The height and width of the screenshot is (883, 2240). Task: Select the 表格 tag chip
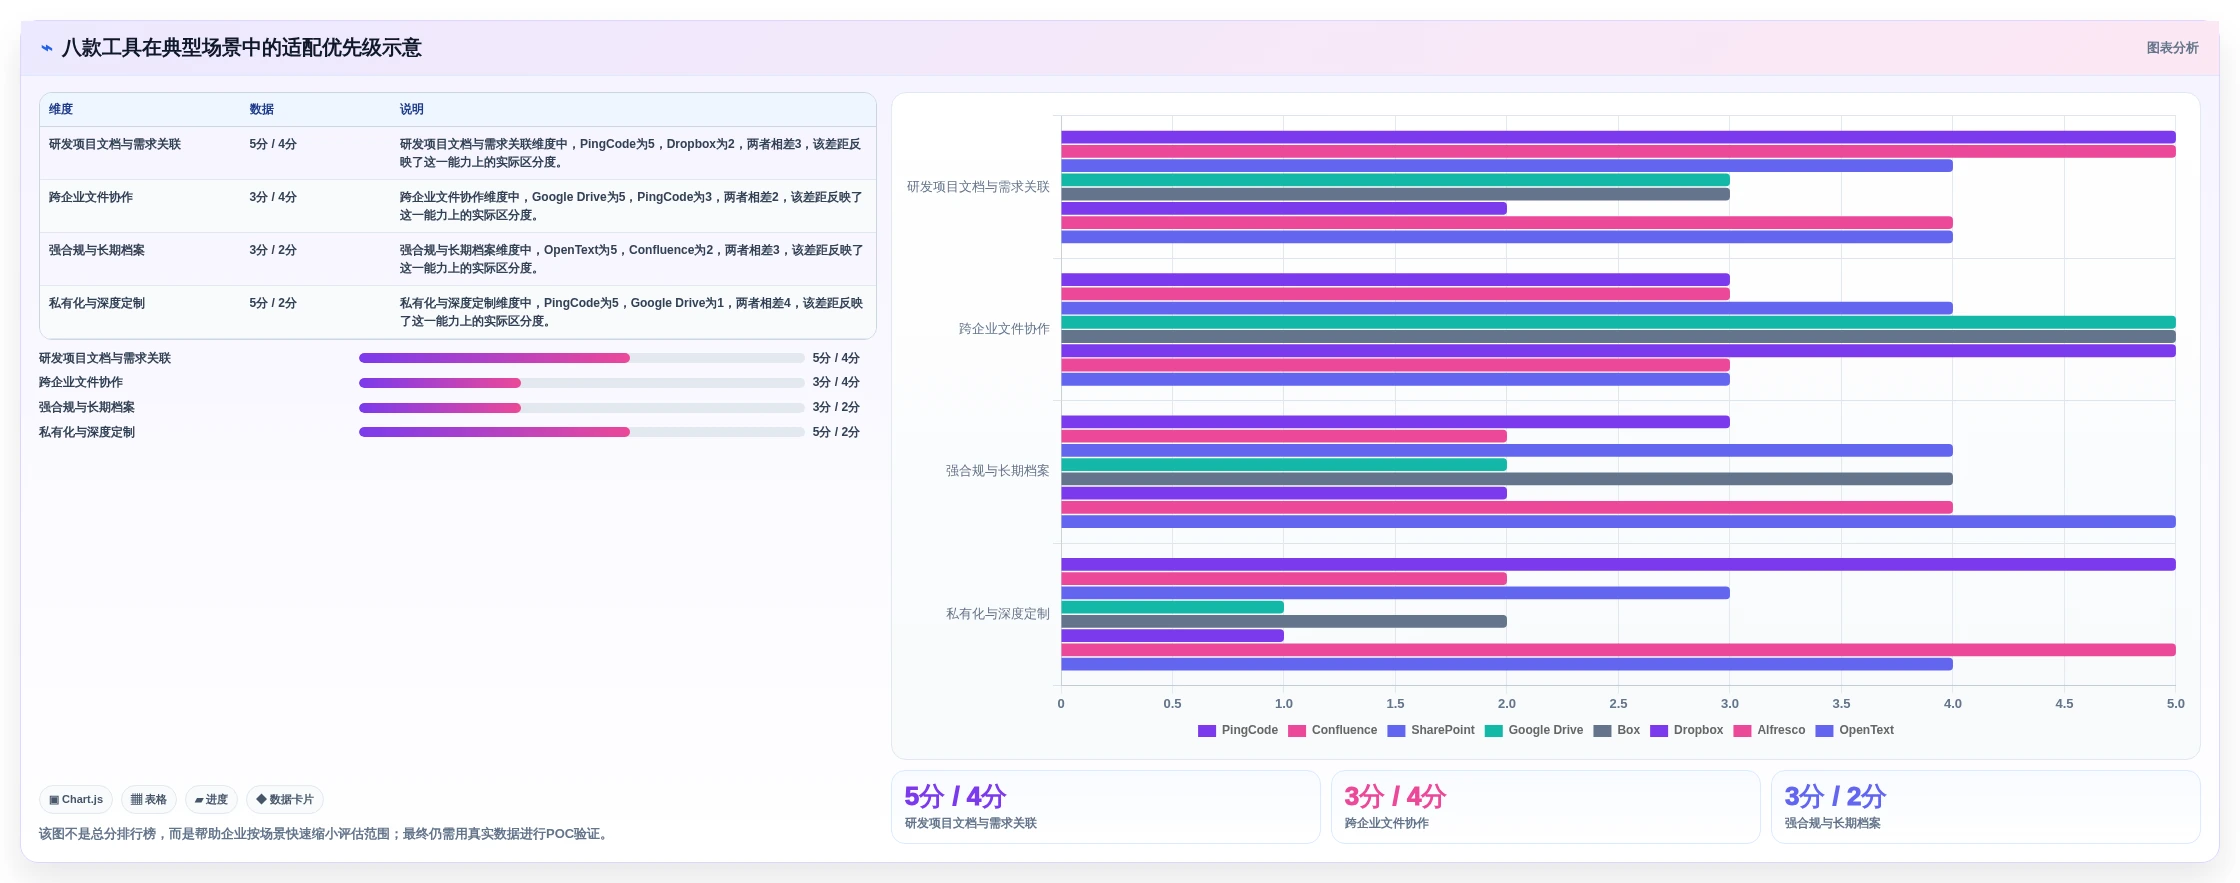(149, 800)
